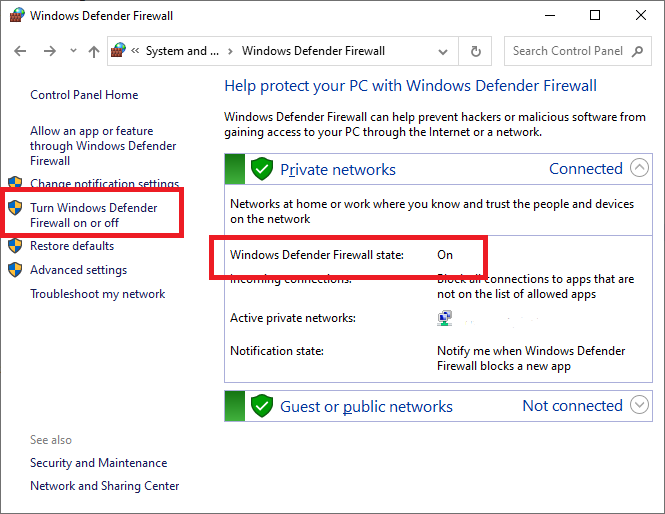
Task: Click the Guest or public networks heading
Action: tap(366, 406)
